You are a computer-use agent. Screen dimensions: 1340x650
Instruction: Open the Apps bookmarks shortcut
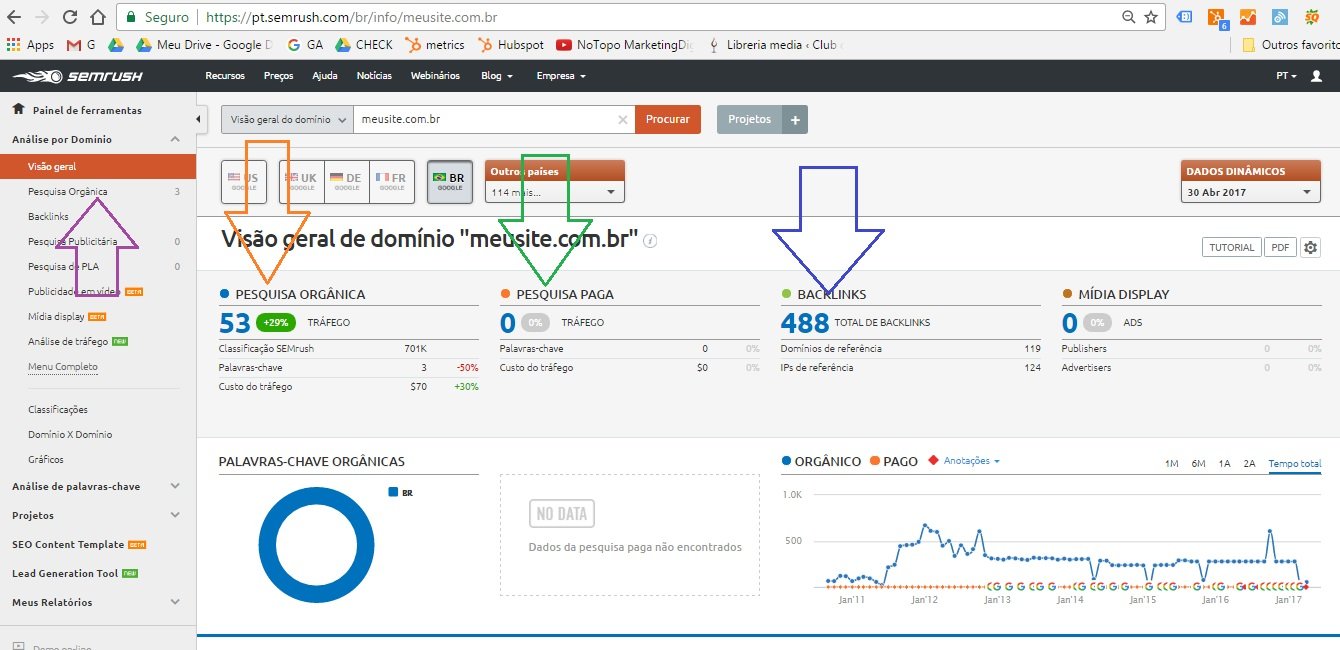30,44
